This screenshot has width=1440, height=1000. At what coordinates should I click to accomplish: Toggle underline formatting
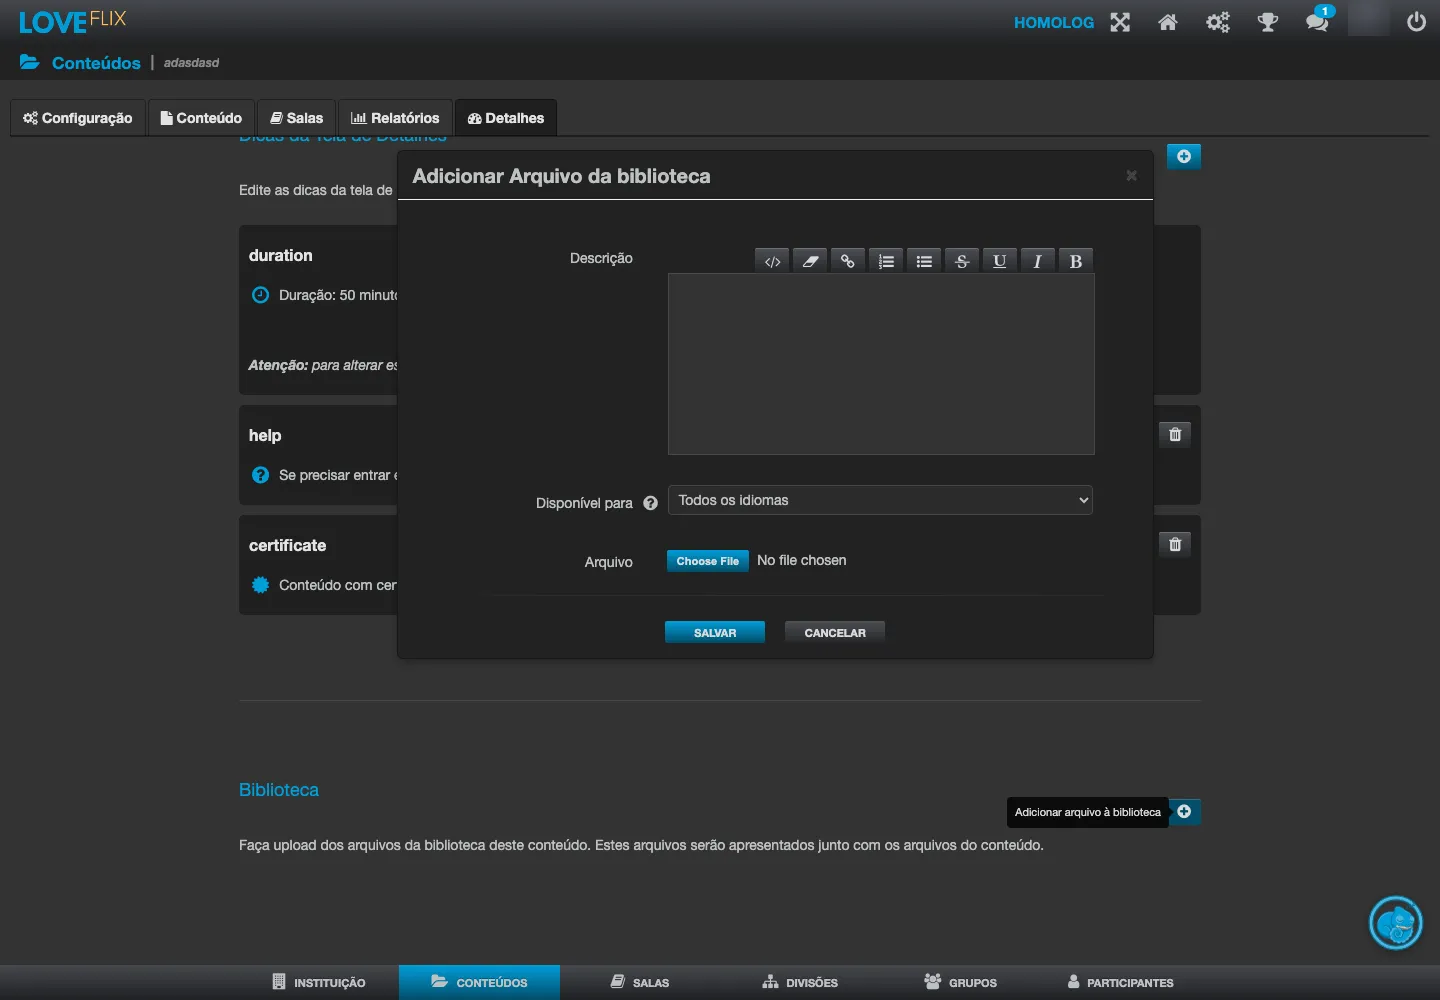[1000, 261]
